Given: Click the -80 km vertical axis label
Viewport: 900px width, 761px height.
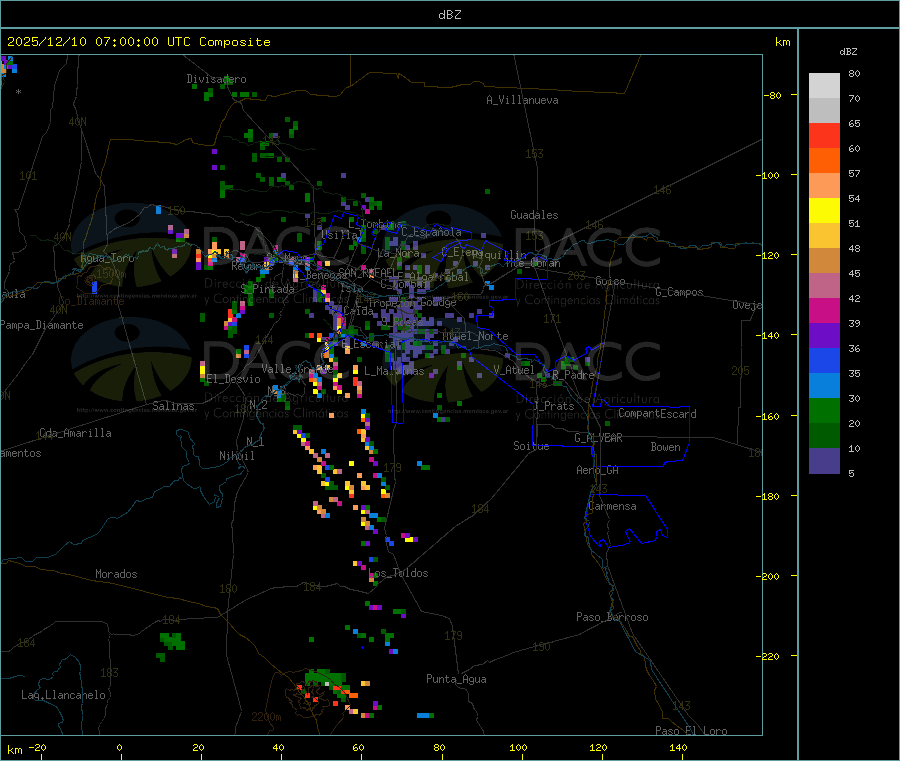Looking at the screenshot, I should 772,95.
